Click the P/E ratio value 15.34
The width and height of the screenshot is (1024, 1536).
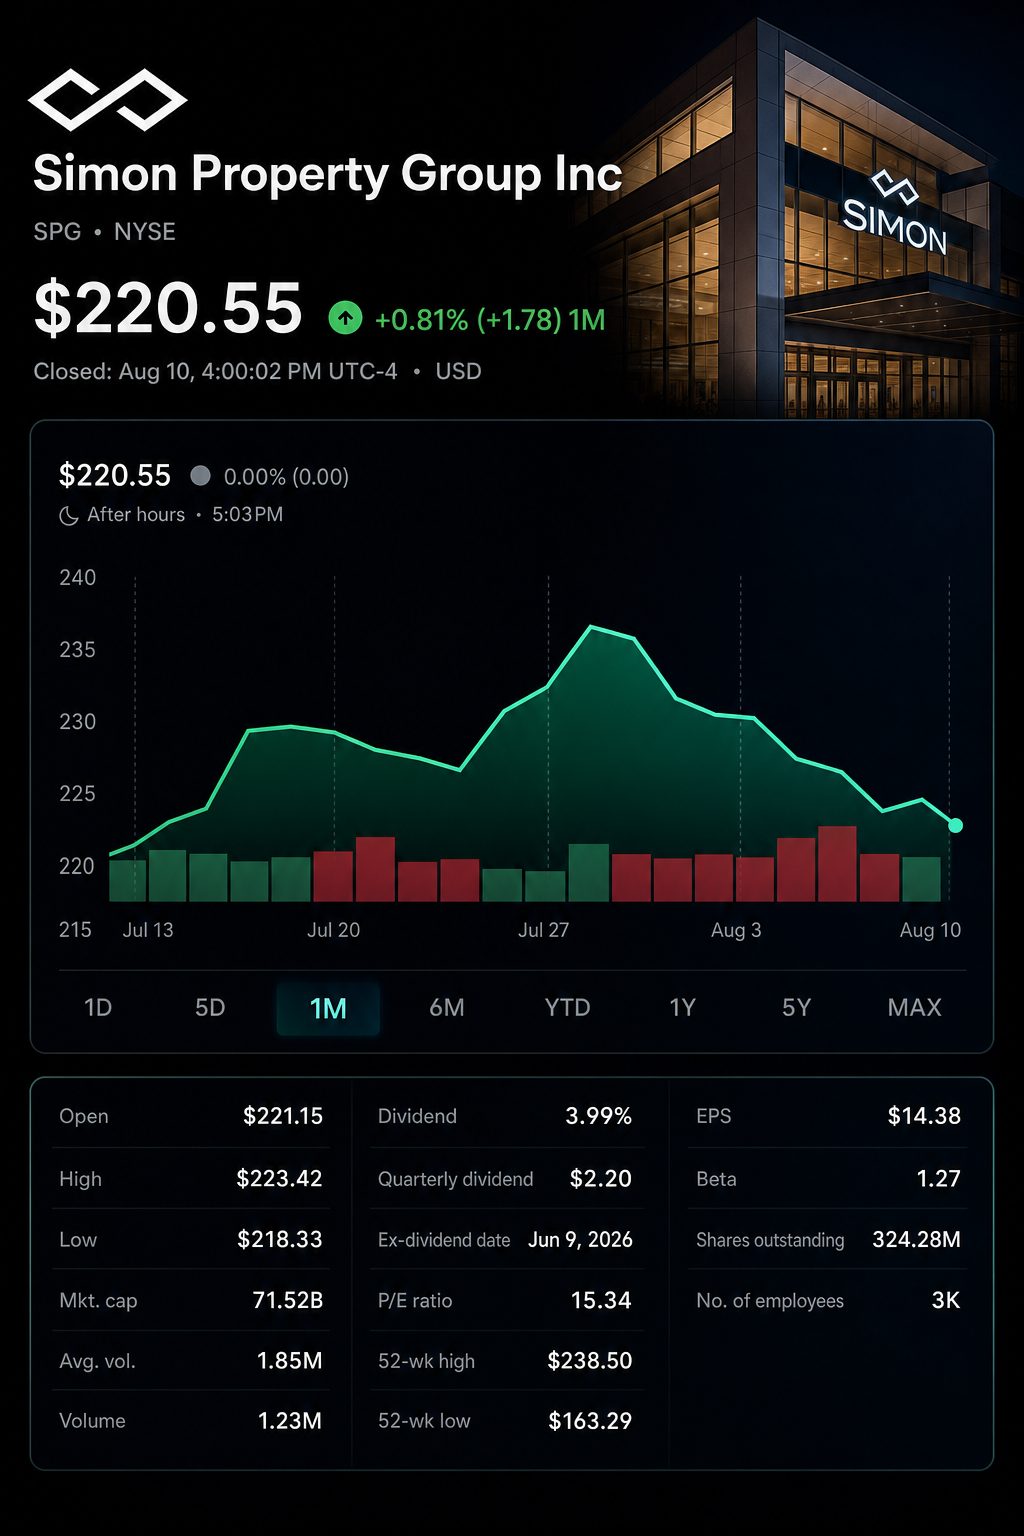coord(601,1300)
